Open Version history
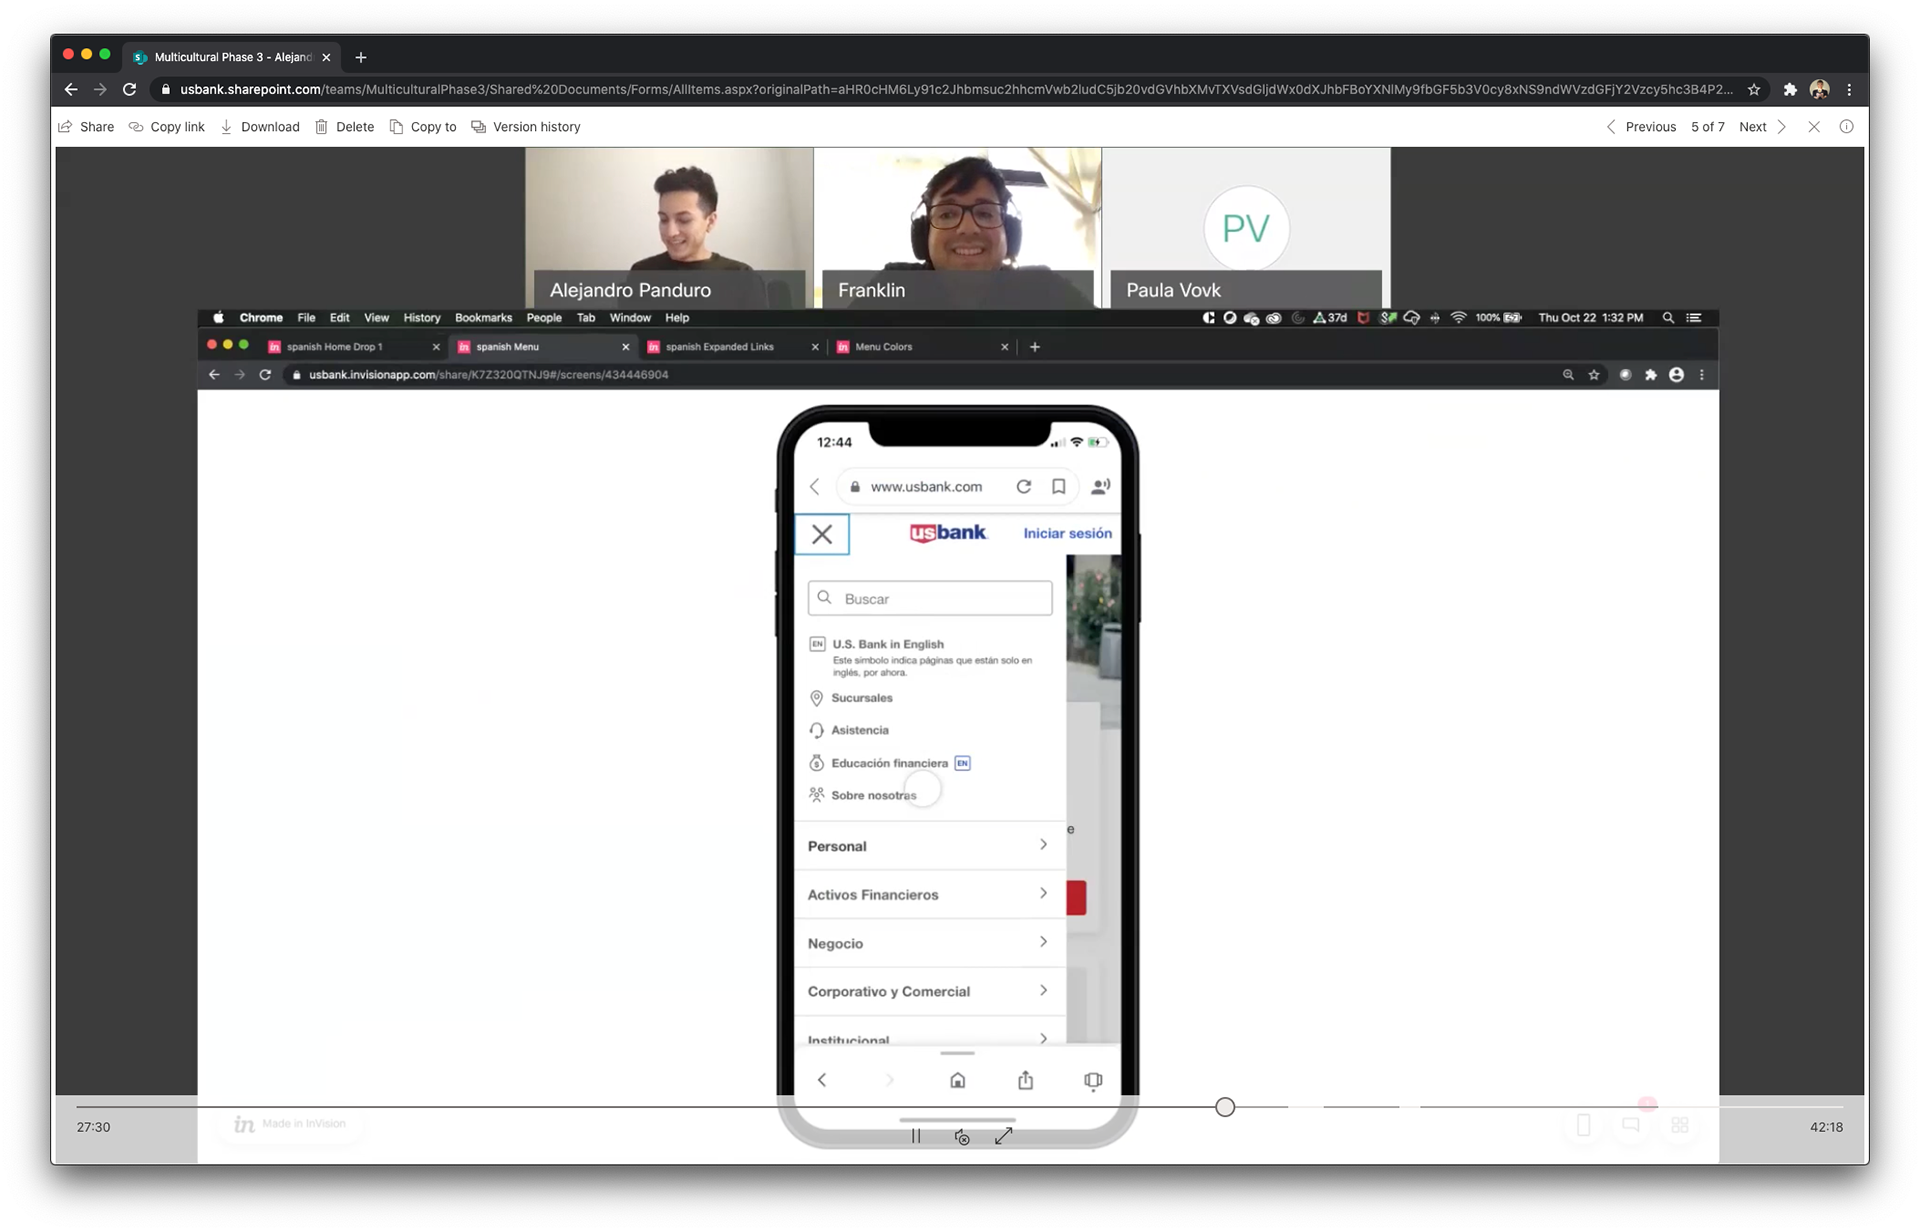 point(526,127)
